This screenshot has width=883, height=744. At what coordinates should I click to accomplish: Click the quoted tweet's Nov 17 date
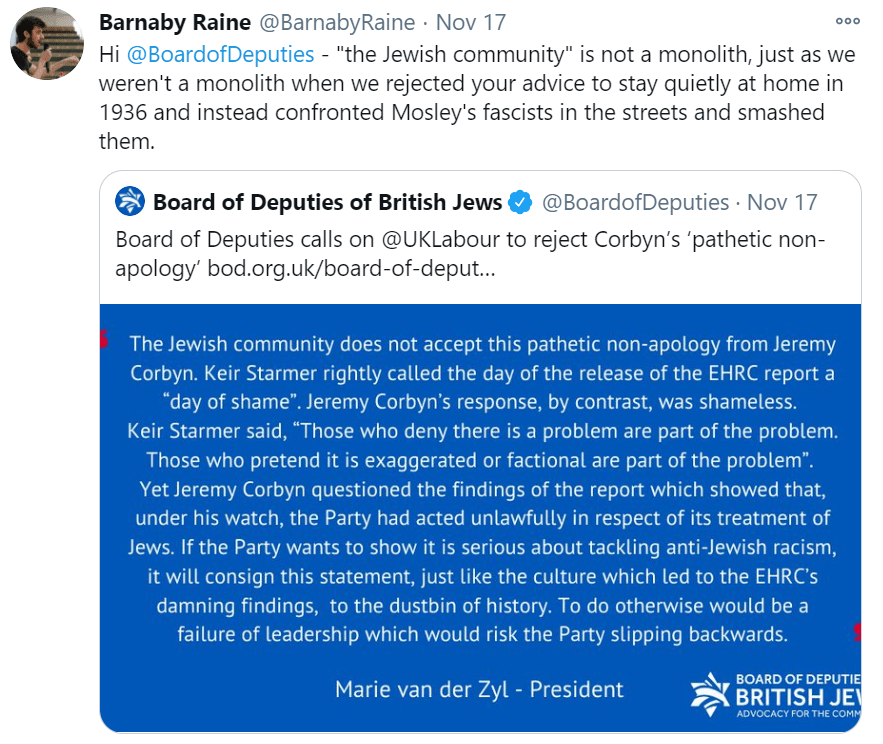point(782,202)
